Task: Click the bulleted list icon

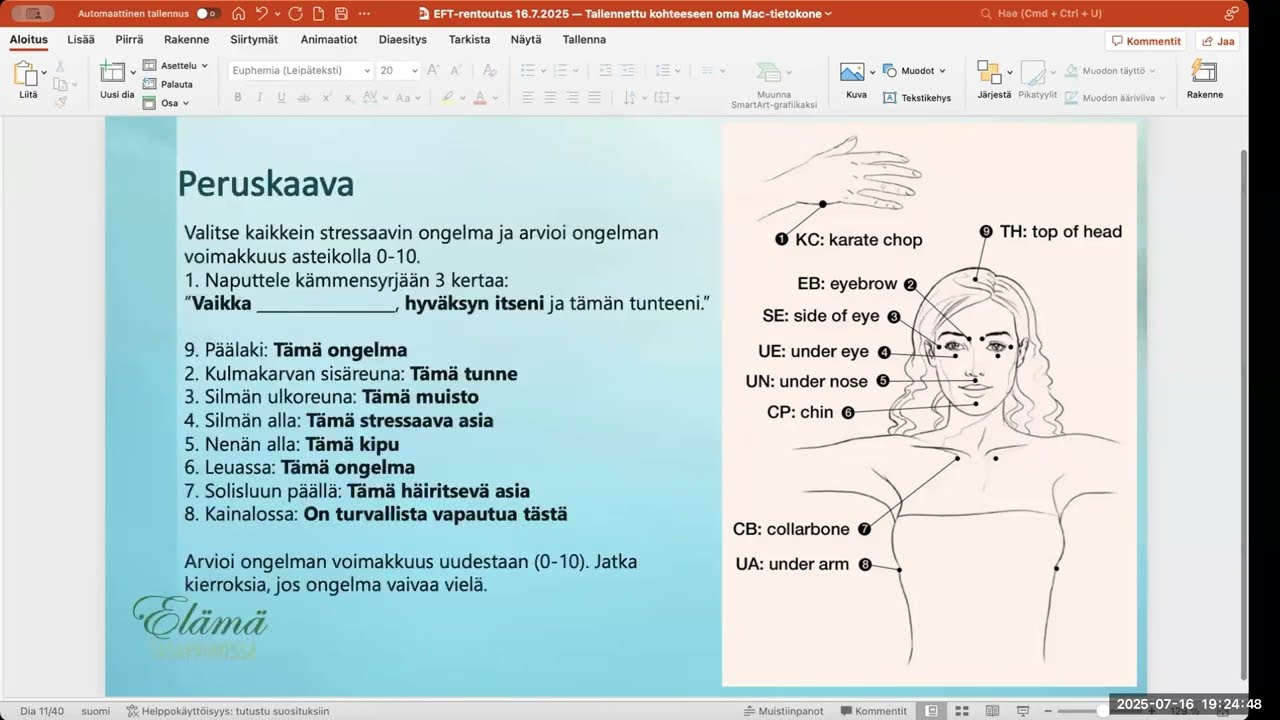Action: (x=528, y=70)
